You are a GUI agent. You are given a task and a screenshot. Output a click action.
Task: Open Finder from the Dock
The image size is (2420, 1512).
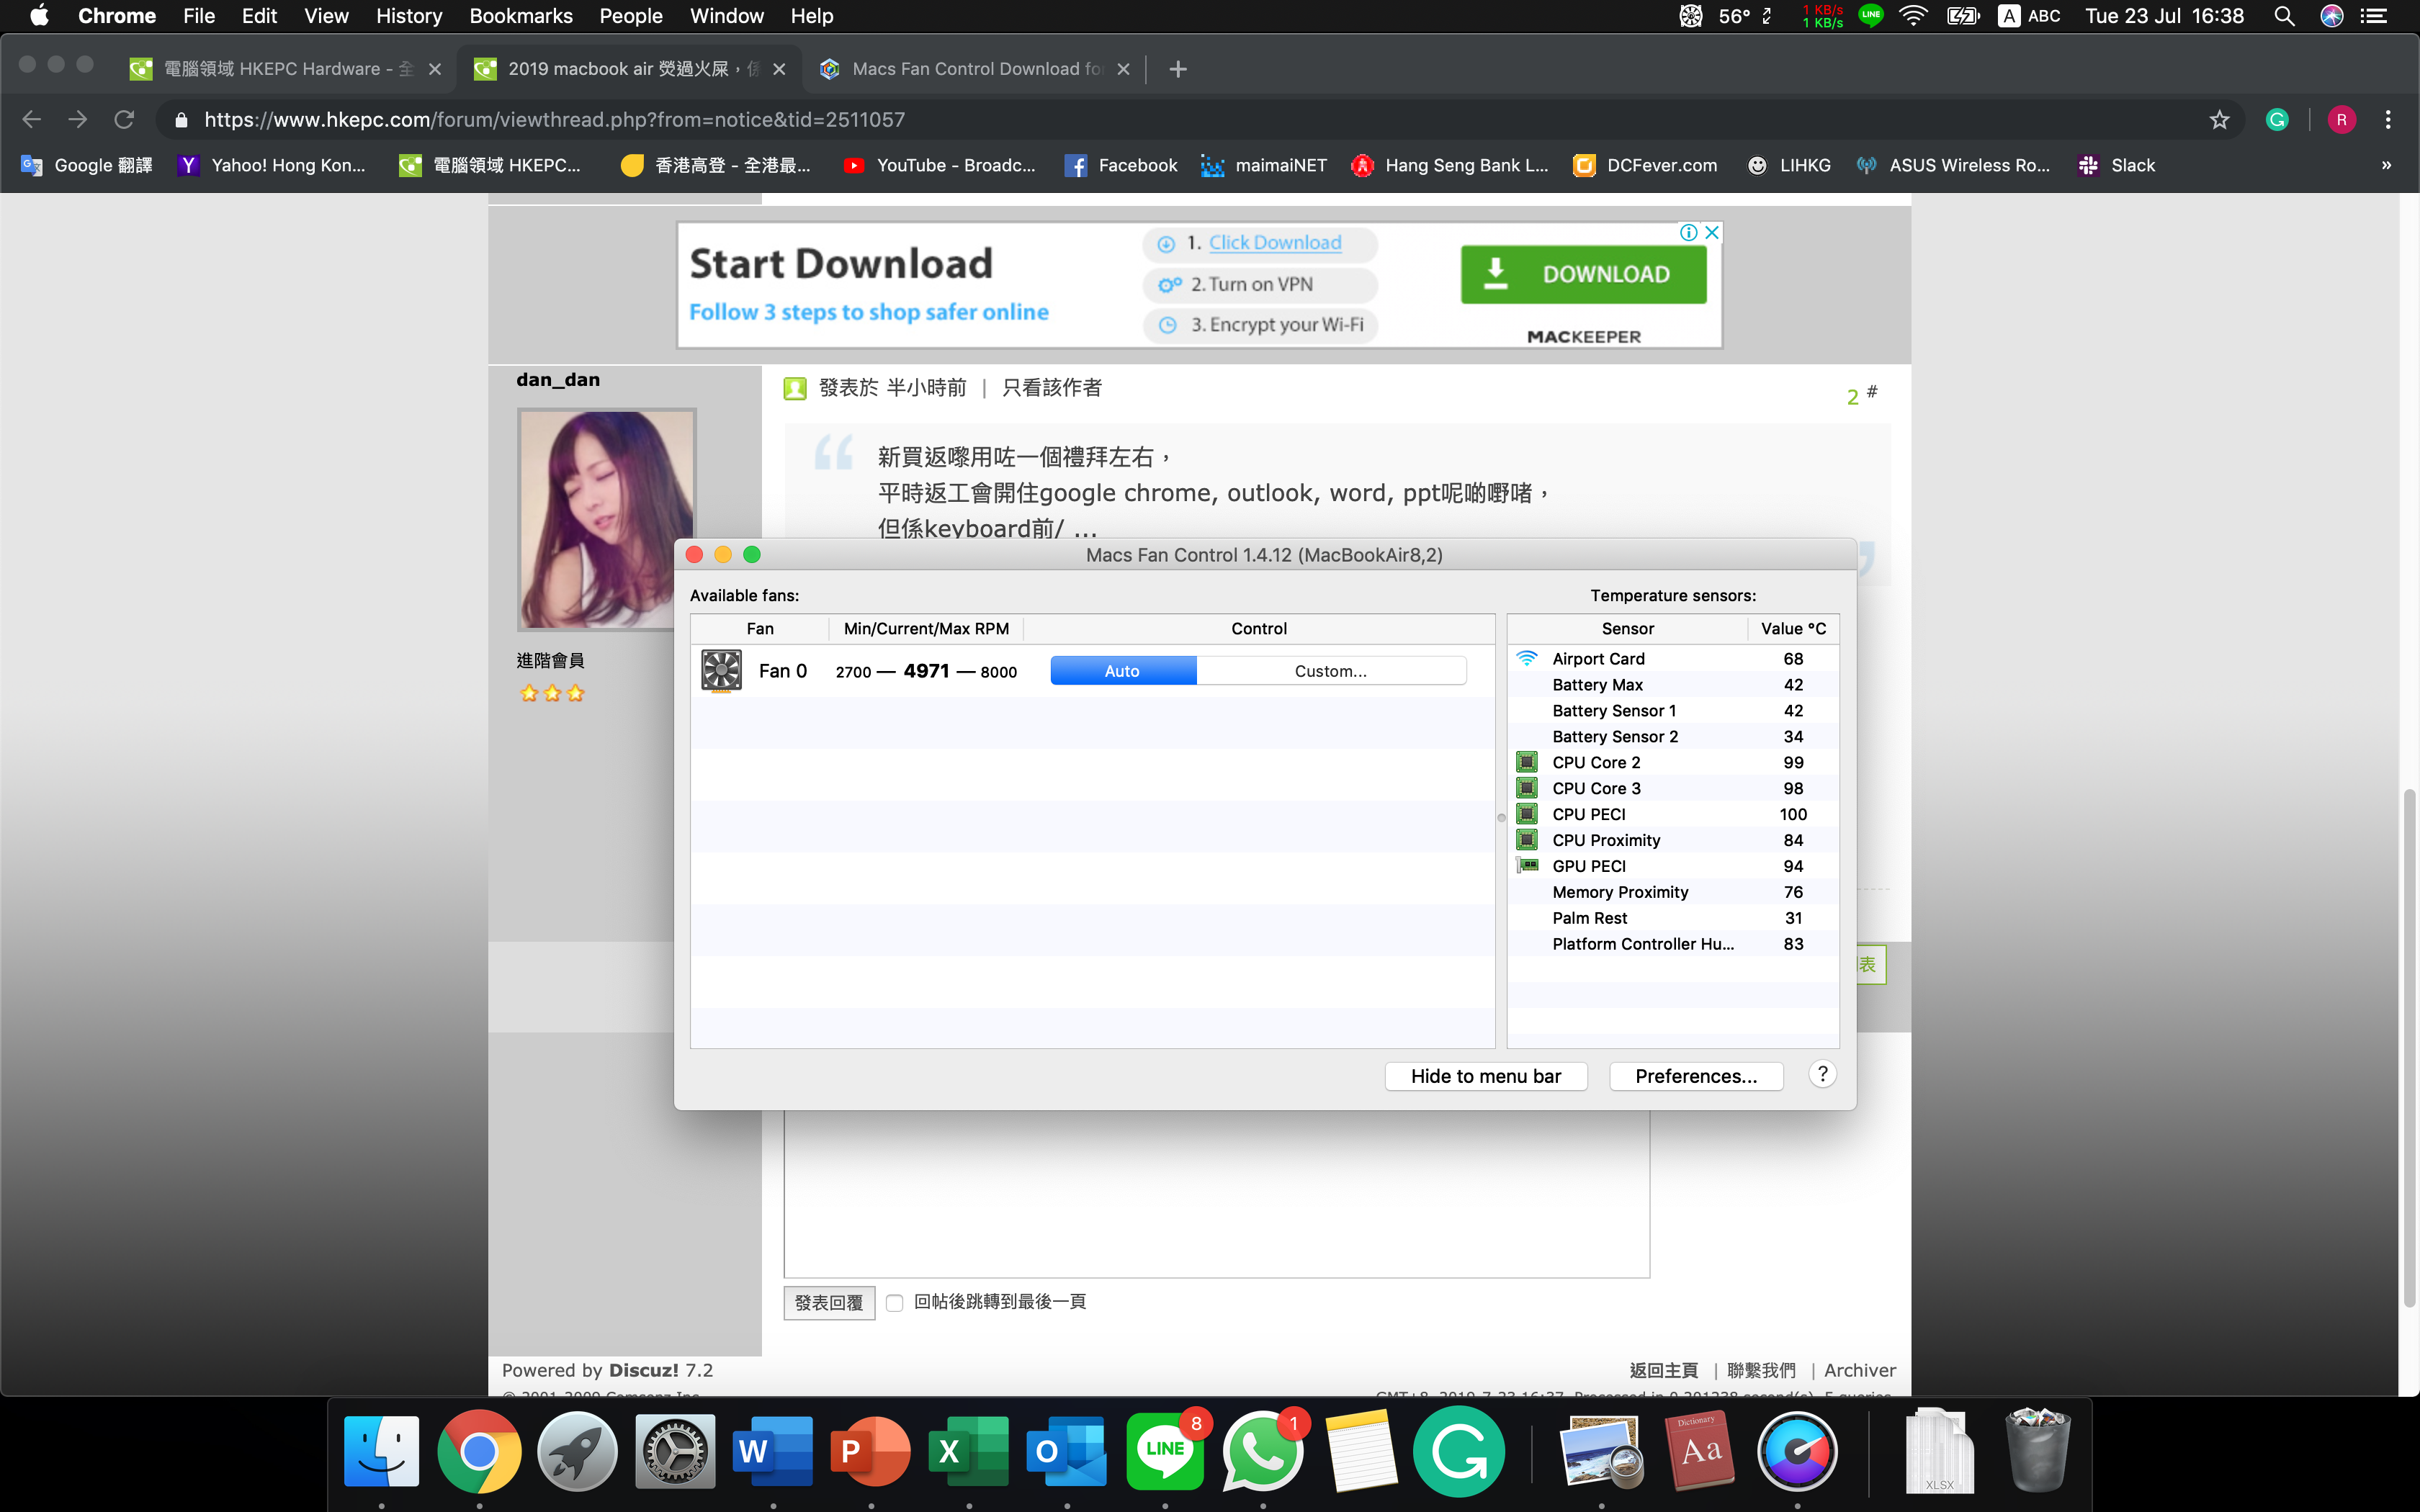tap(381, 1451)
